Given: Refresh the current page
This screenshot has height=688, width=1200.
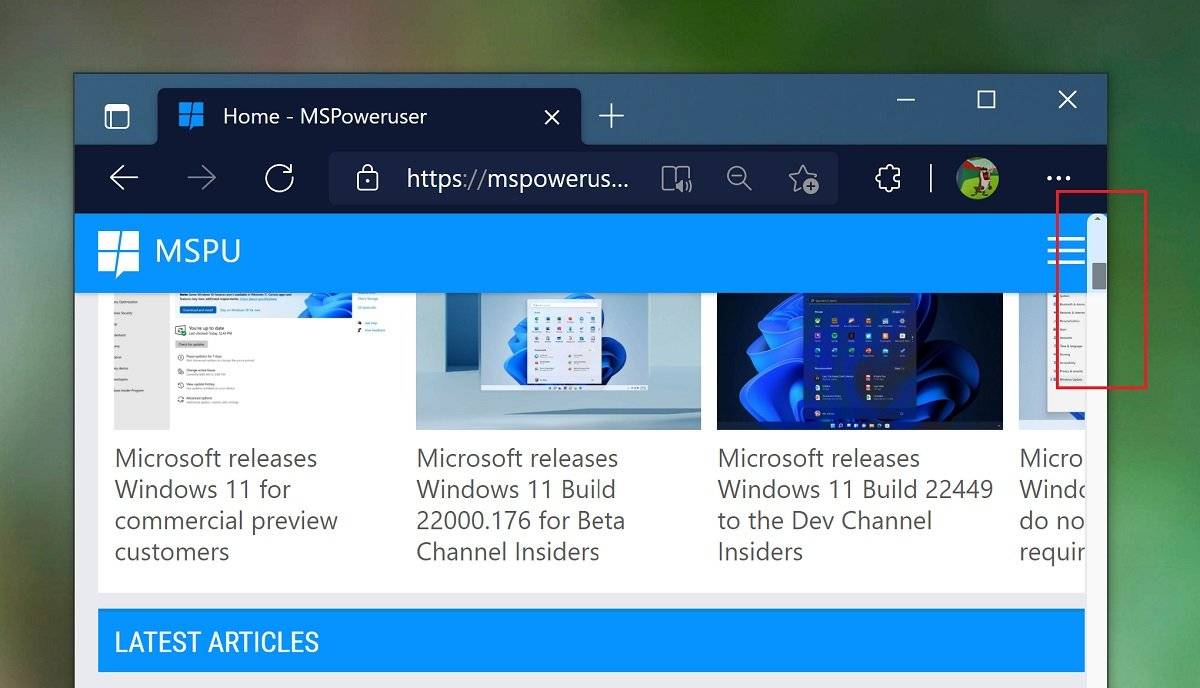Looking at the screenshot, I should point(279,178).
